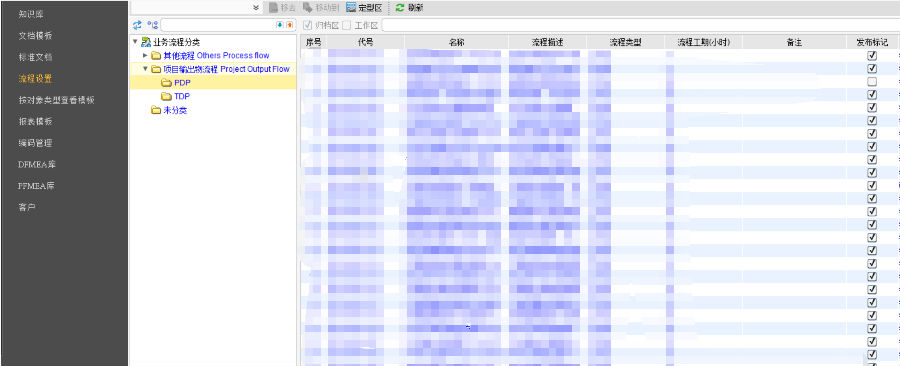
Task: Expand the 其他流程 Others Process flow arrow
Action: [x=145, y=56]
